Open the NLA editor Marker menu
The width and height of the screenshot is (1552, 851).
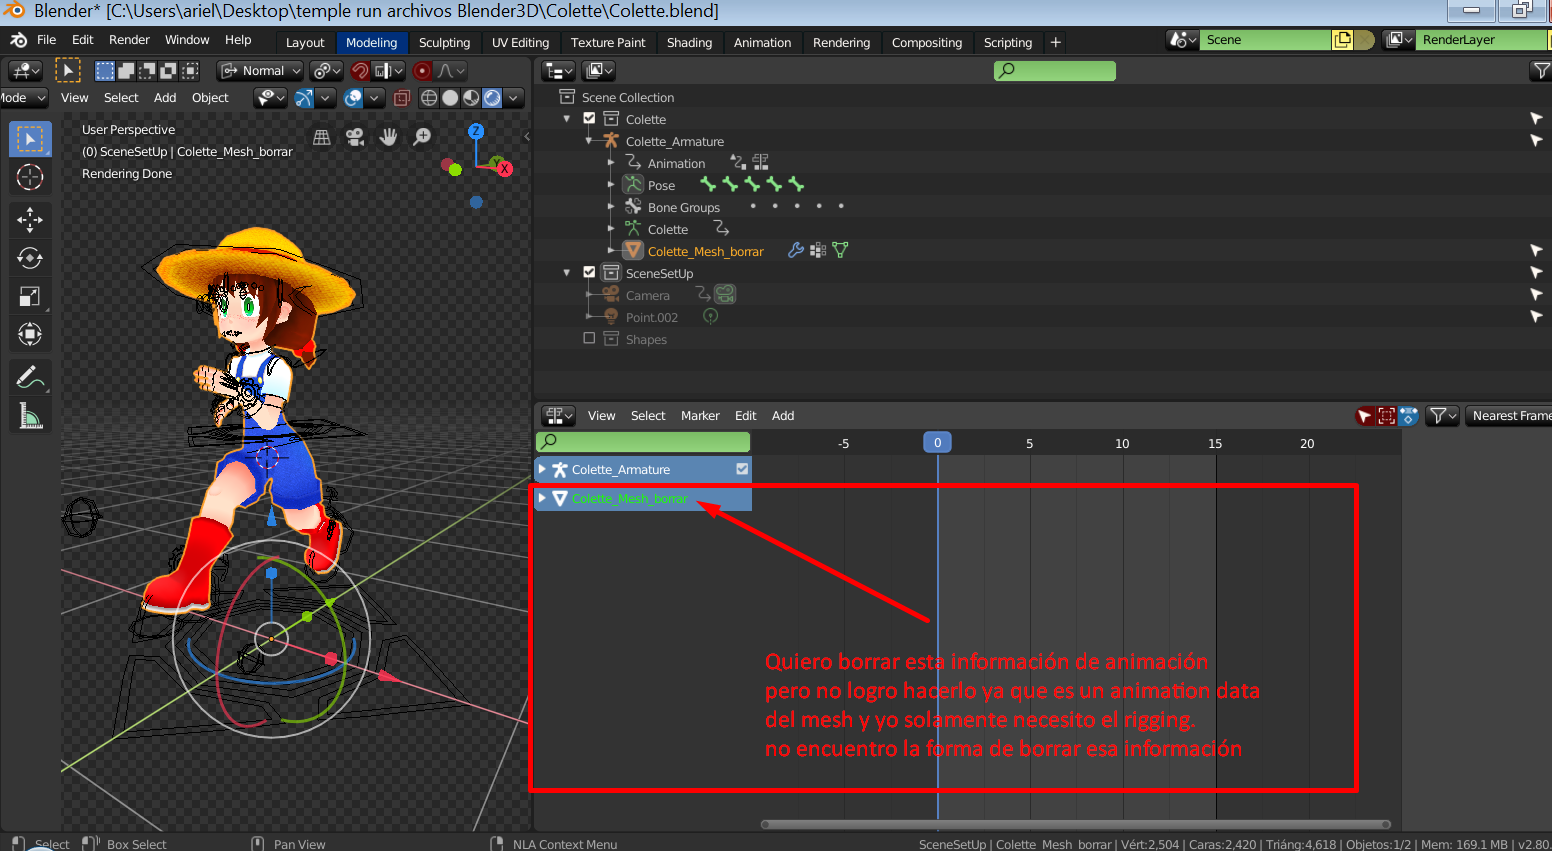700,416
